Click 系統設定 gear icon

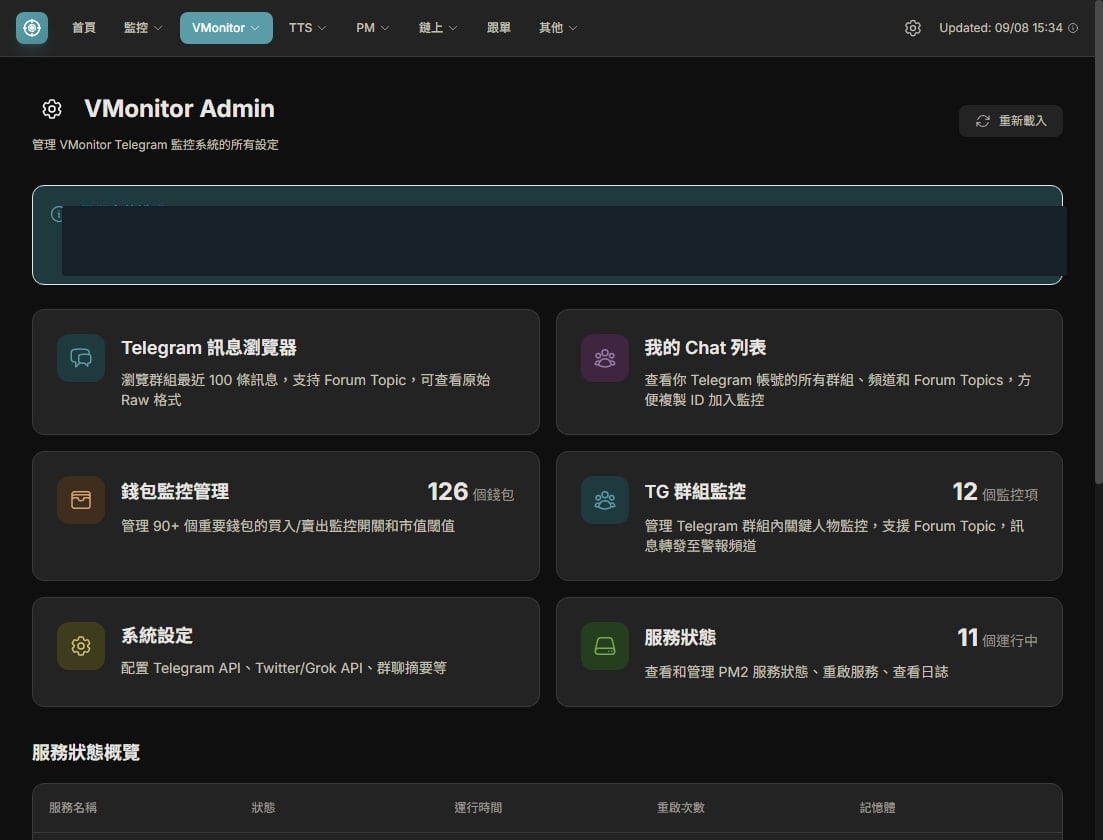pos(81,646)
